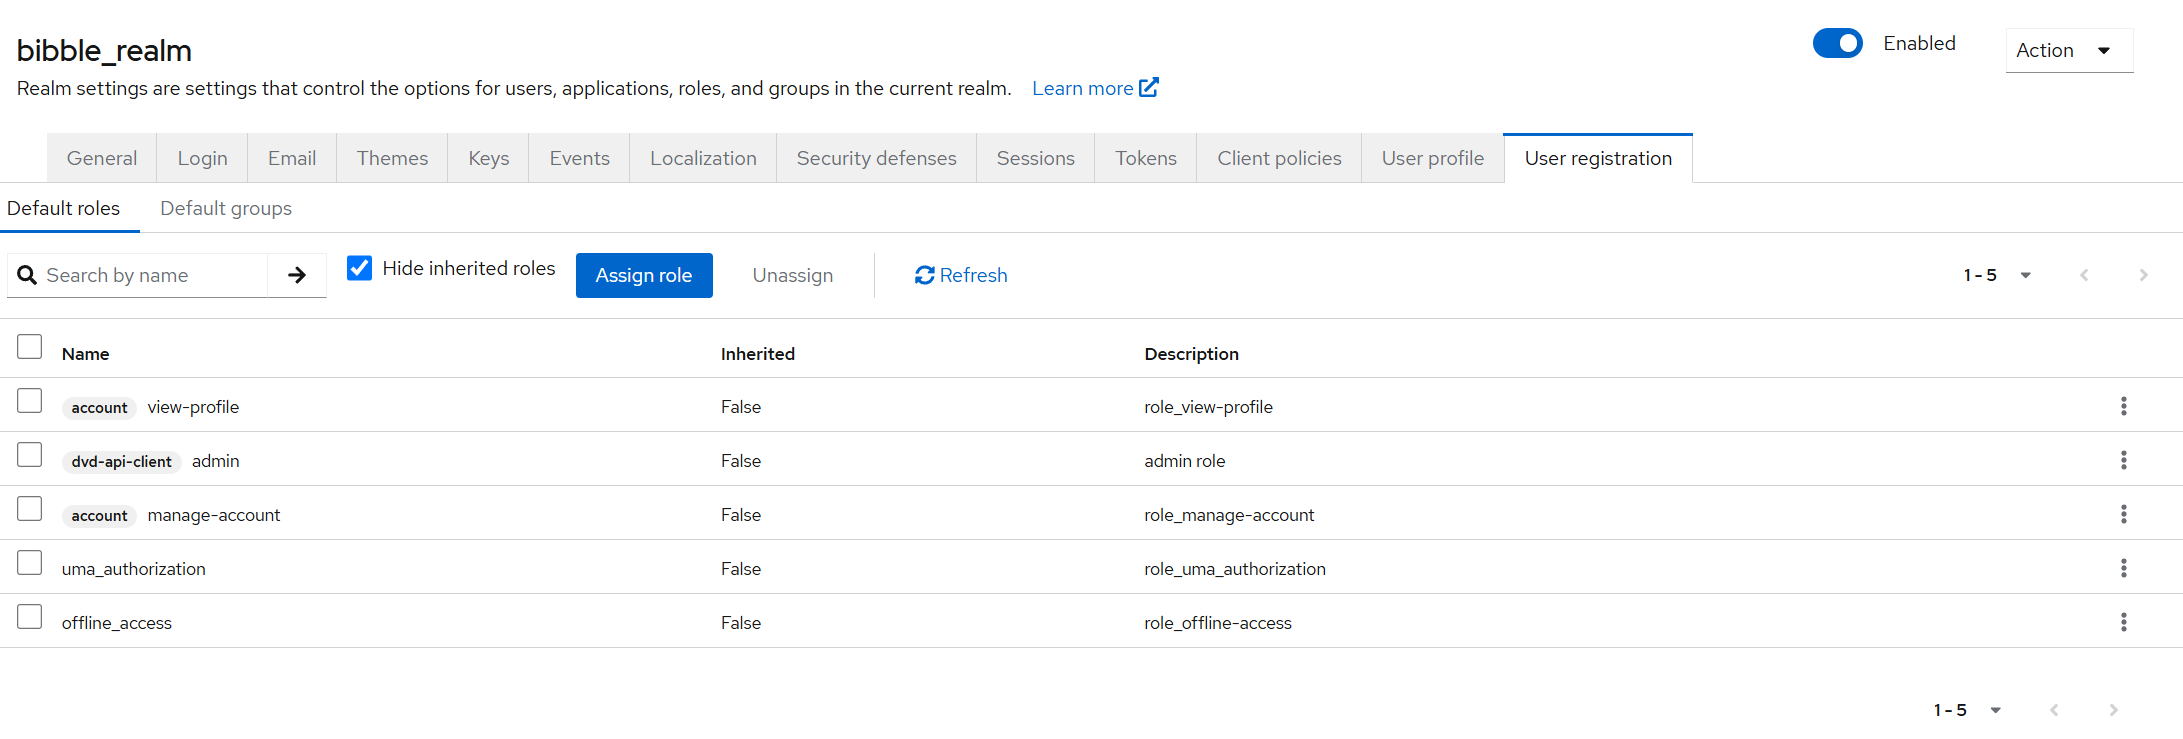Click the Name column header
The height and width of the screenshot is (739, 2183).
(85, 354)
